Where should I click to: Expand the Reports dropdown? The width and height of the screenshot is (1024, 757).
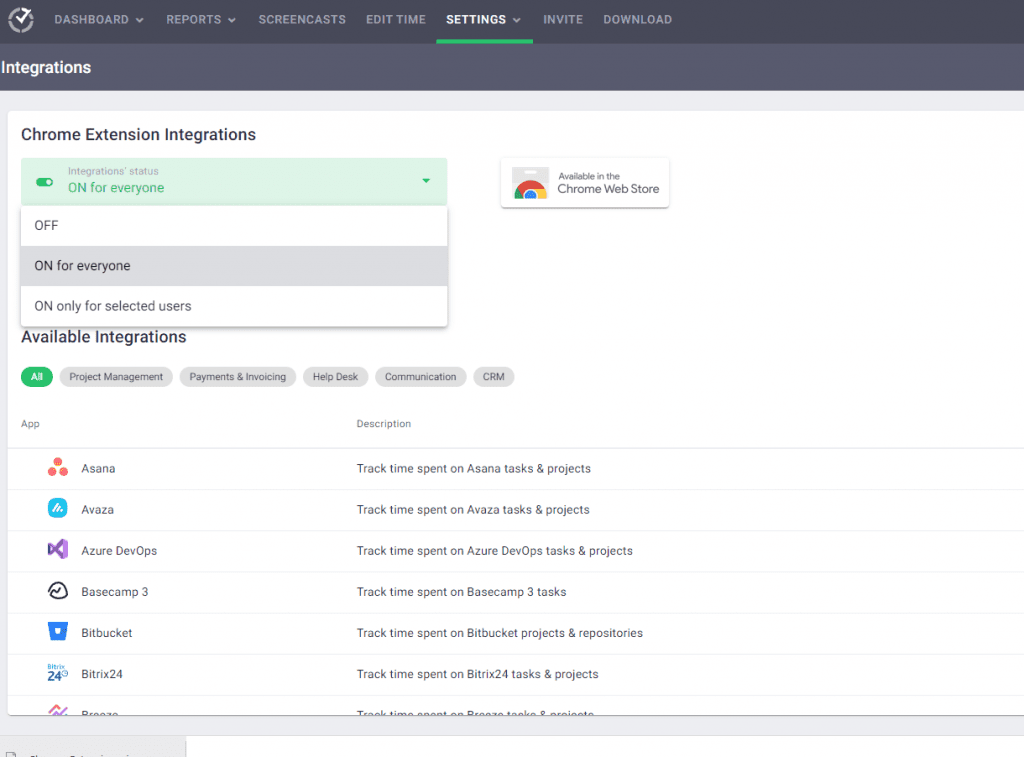click(200, 19)
